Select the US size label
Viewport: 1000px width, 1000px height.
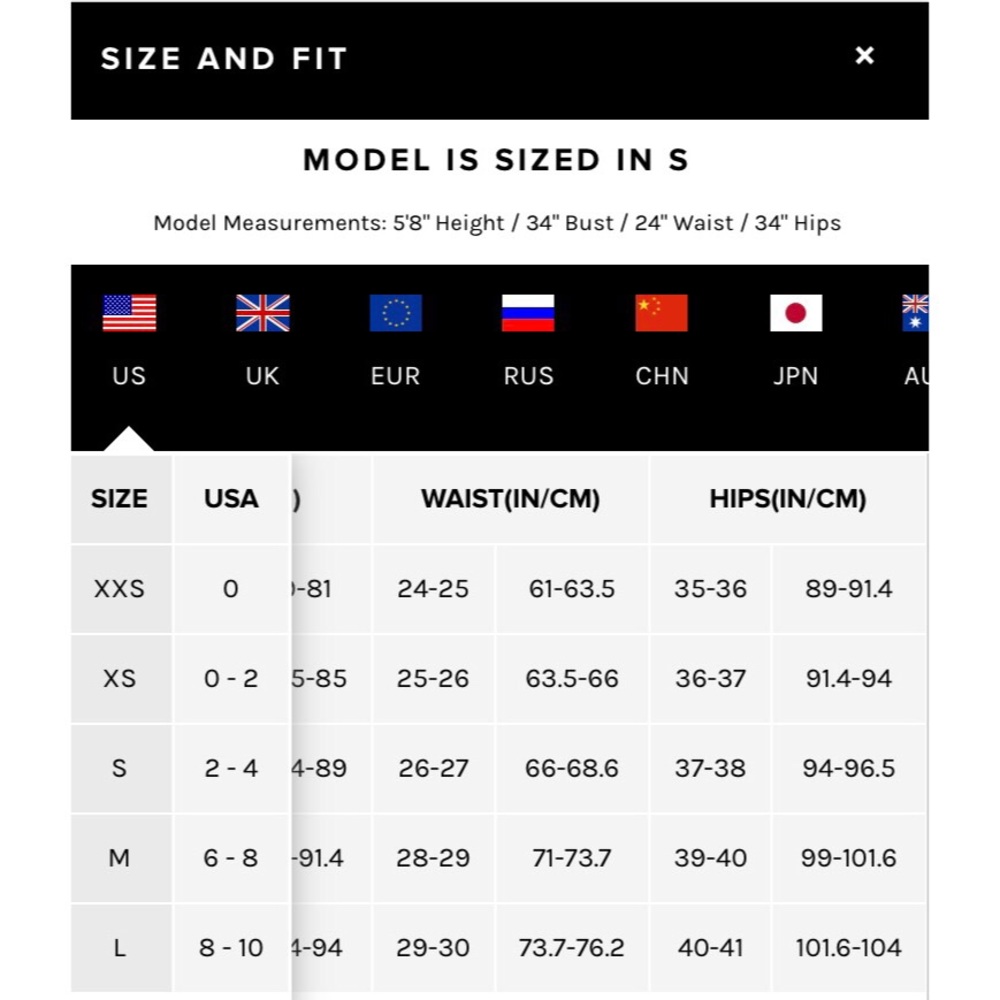click(129, 376)
